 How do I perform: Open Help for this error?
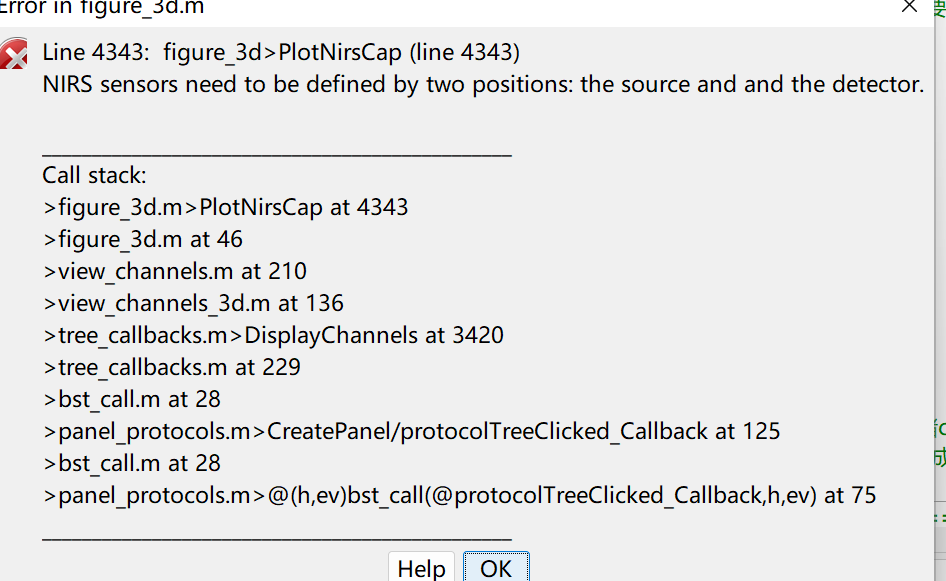(x=421, y=567)
